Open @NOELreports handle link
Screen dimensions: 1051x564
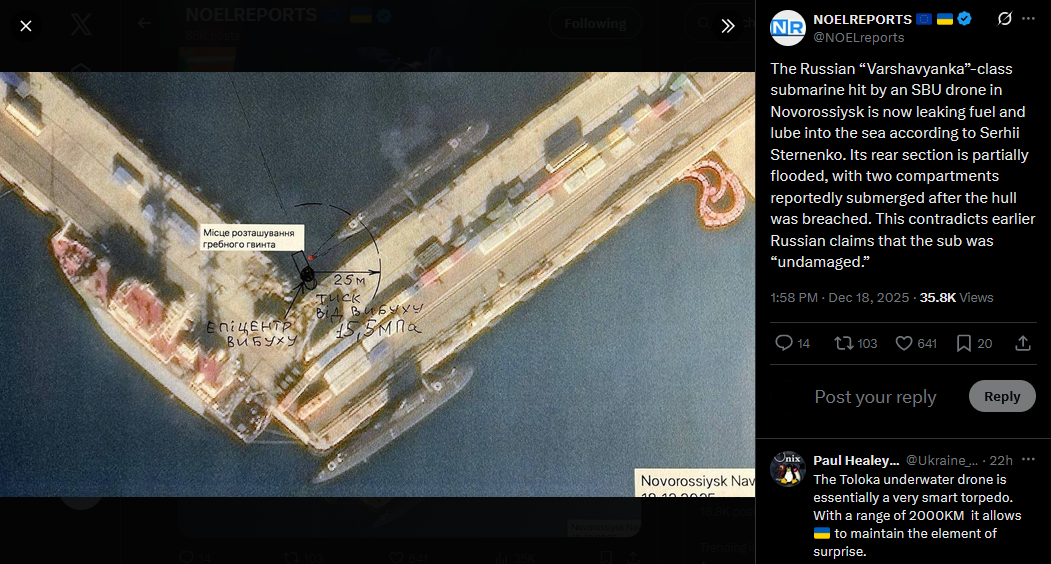pyautogui.click(x=859, y=38)
